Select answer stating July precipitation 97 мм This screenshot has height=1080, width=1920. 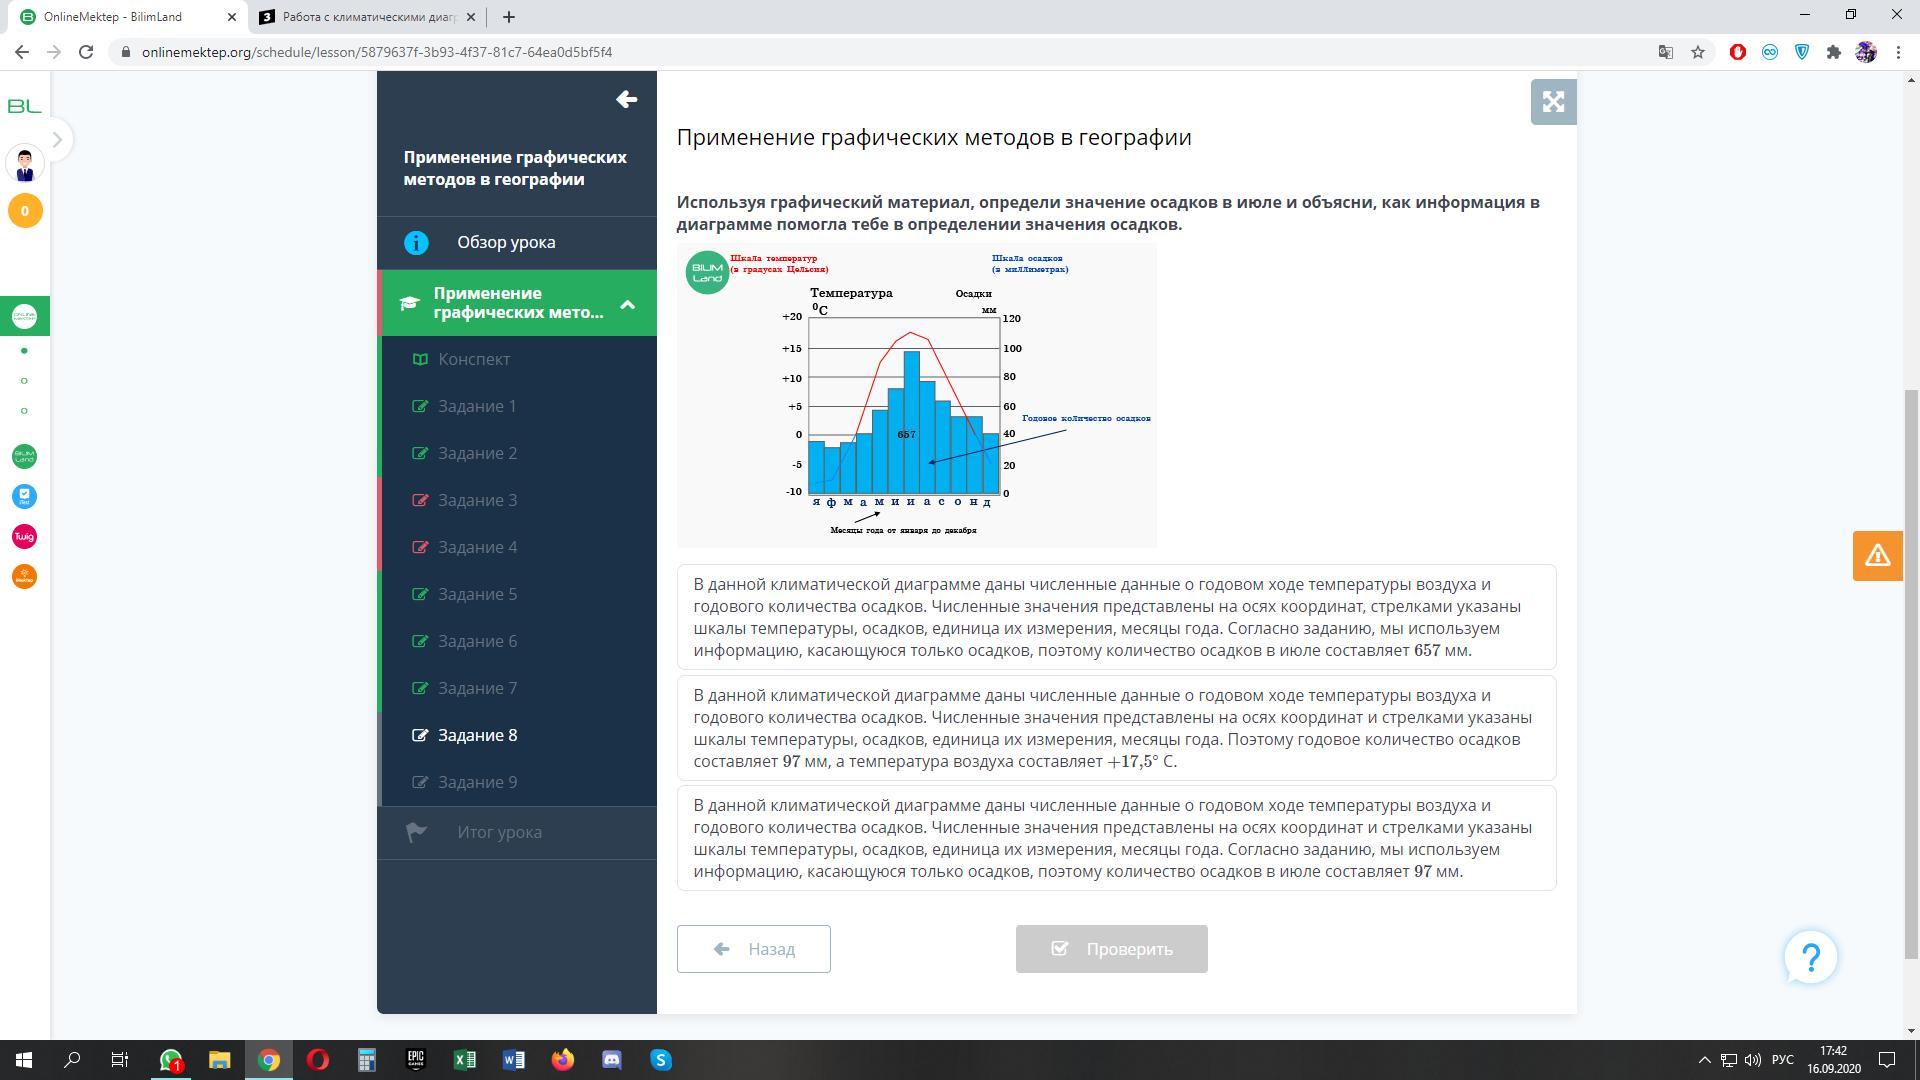1116,838
